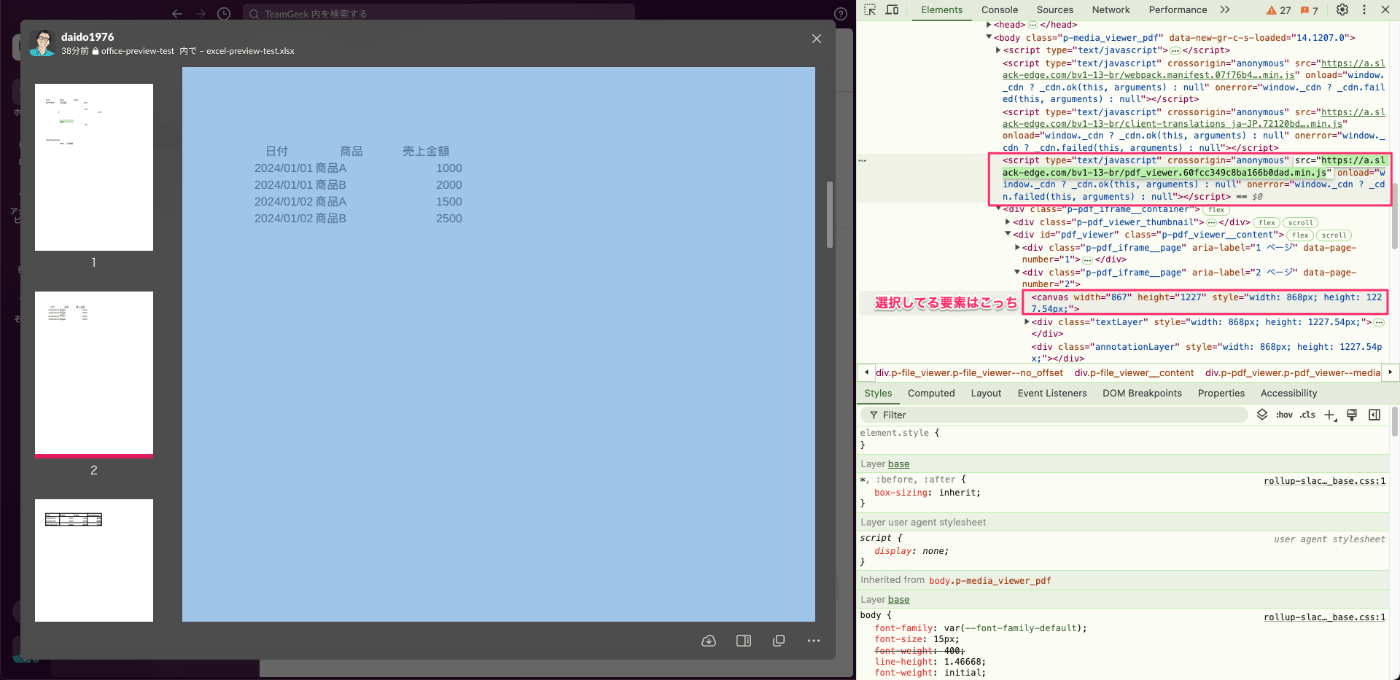This screenshot has width=1400, height=680.
Task: Toggle the rendering emulations paintbrush icon
Action: pos(1352,414)
